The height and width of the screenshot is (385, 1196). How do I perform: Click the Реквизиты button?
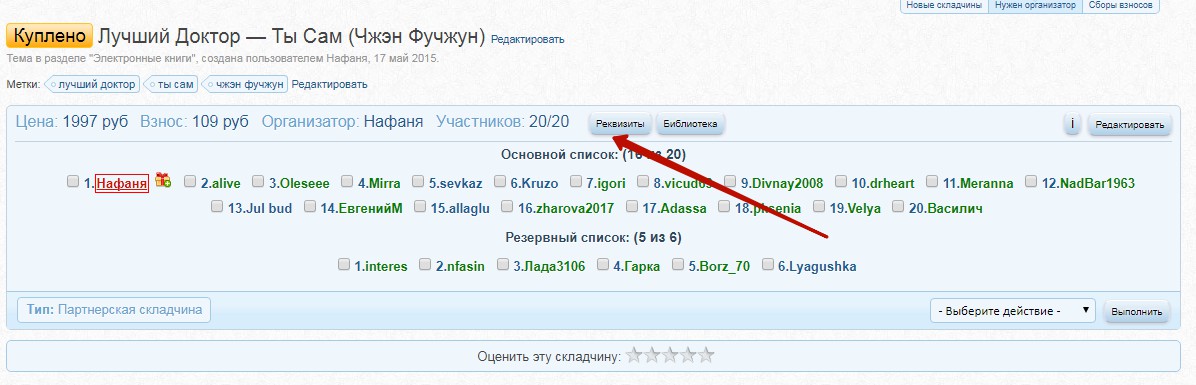(x=620, y=124)
